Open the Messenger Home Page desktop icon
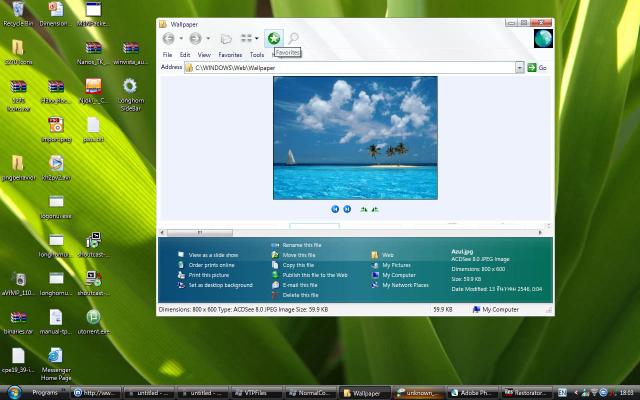 56,364
